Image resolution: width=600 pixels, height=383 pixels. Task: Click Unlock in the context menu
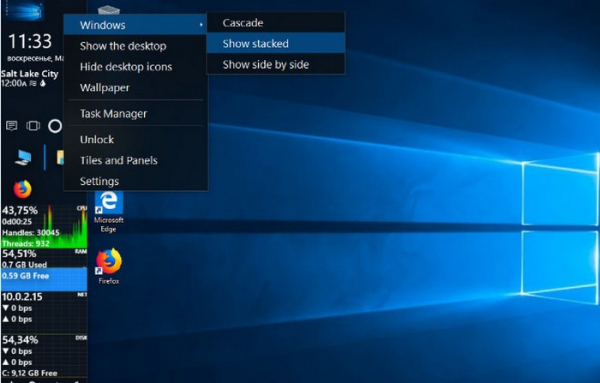135,139
